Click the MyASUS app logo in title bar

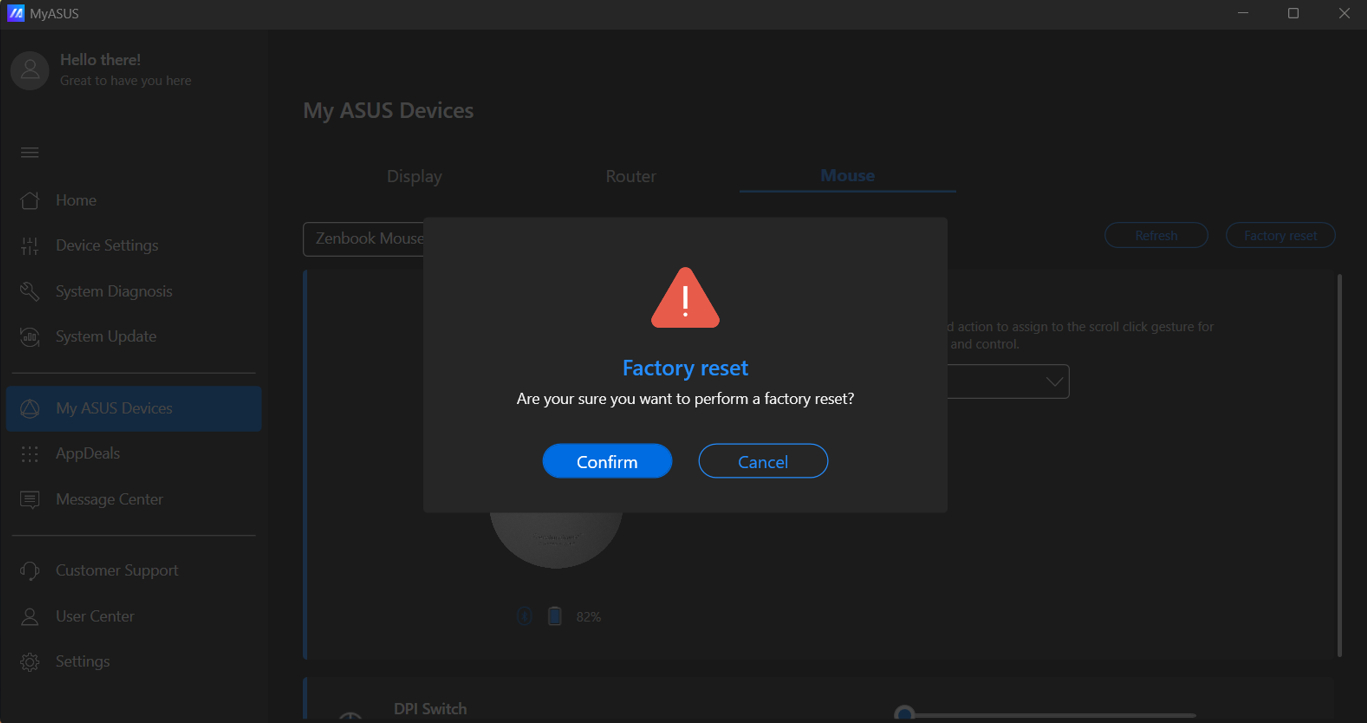(x=15, y=14)
